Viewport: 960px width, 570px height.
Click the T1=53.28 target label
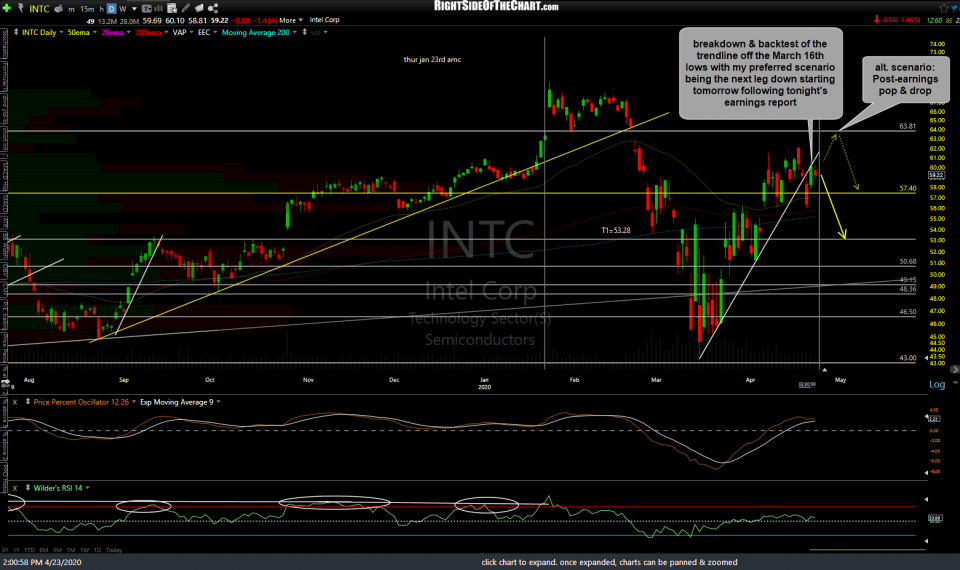click(x=616, y=230)
